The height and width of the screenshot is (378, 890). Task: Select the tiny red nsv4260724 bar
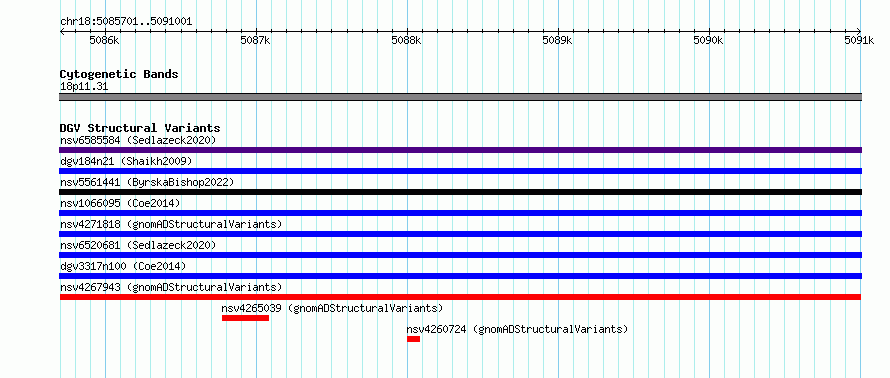(x=413, y=339)
